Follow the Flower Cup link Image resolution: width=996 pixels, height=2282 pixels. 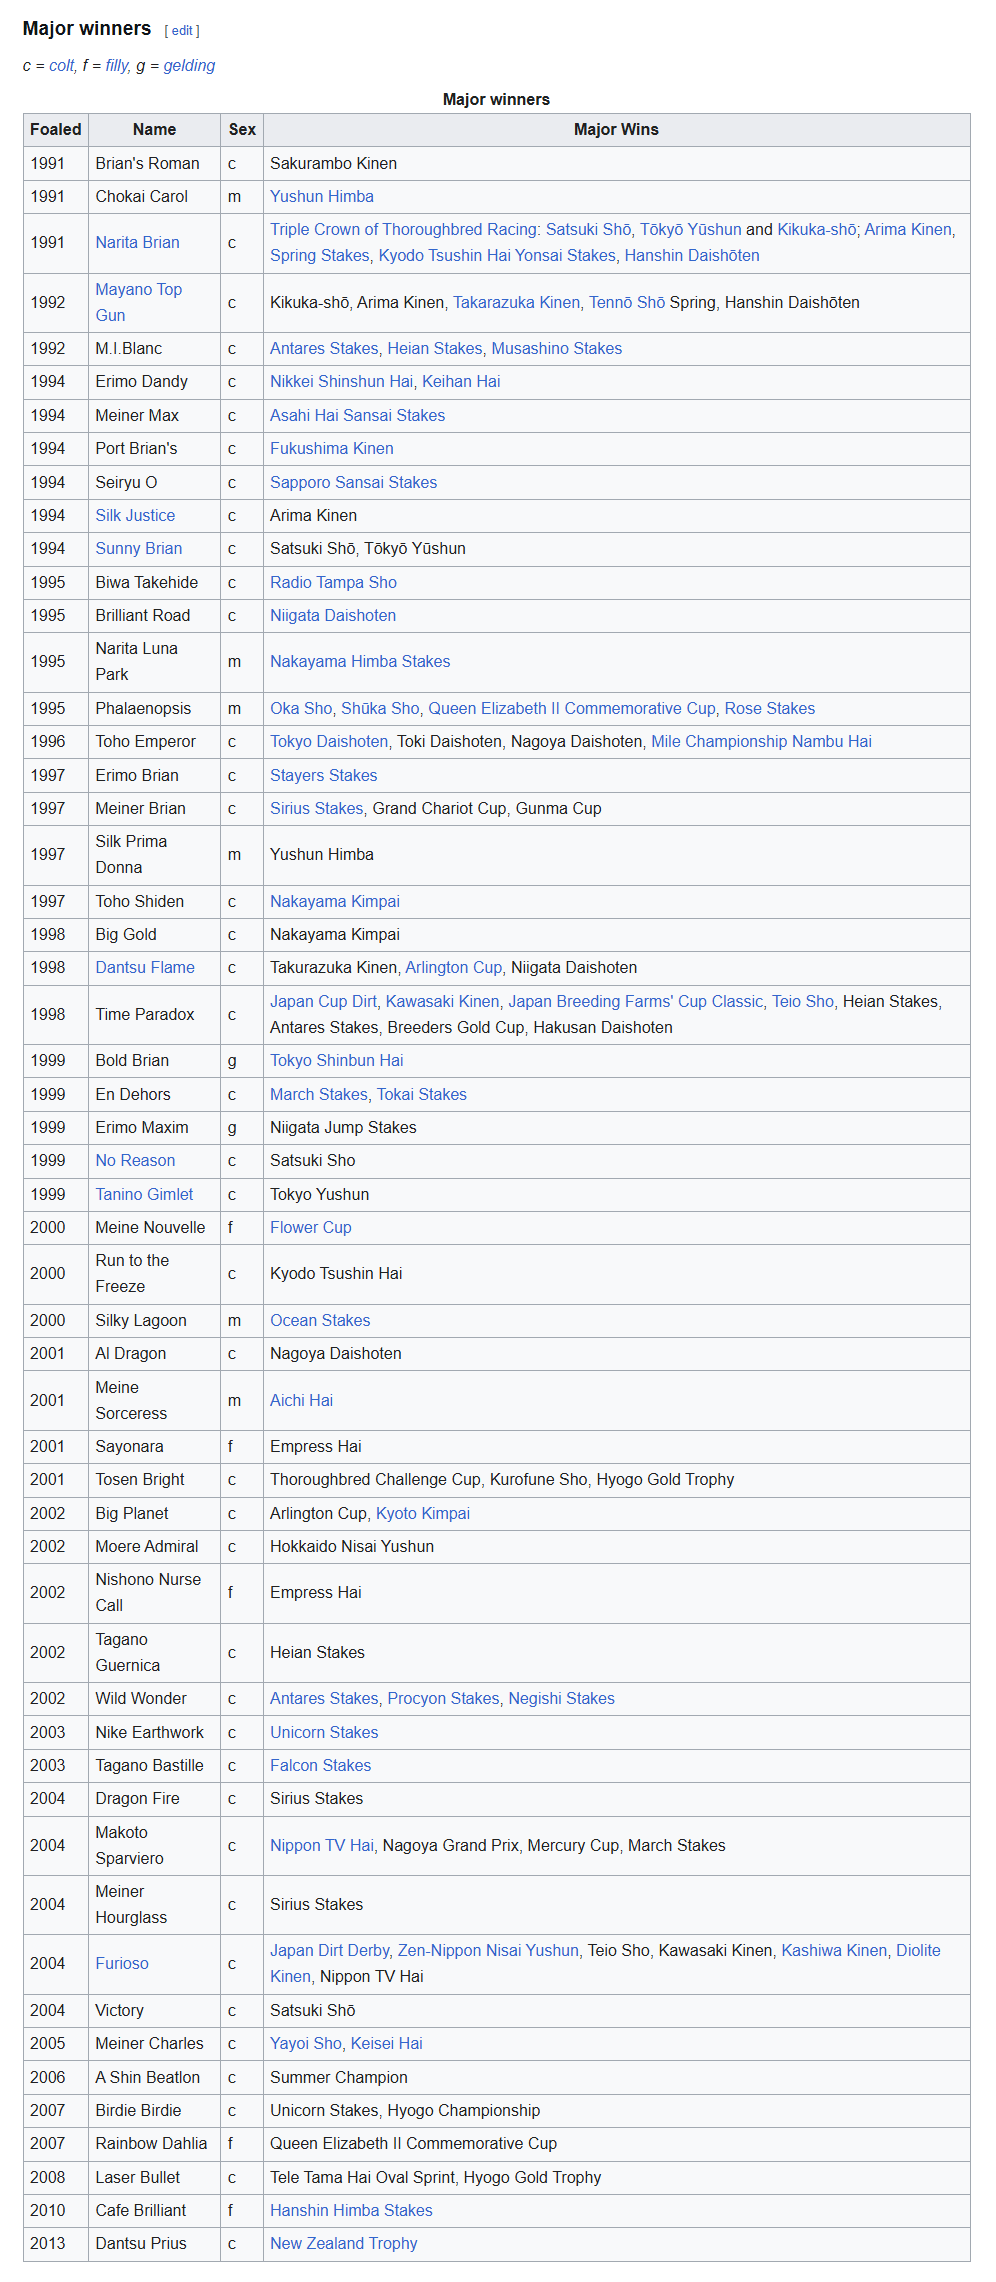coord(311,1228)
